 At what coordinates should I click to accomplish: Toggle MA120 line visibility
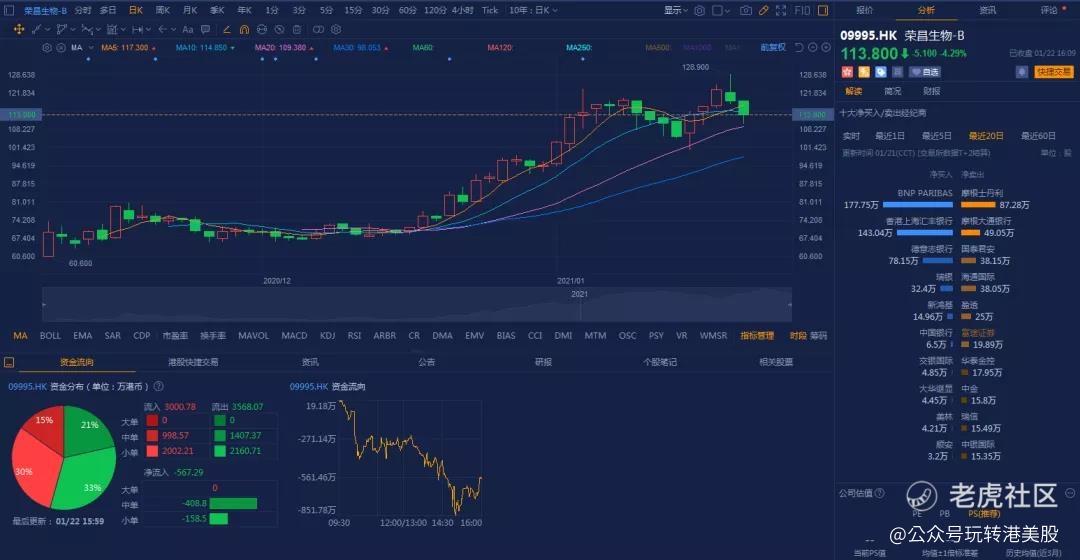coord(500,48)
